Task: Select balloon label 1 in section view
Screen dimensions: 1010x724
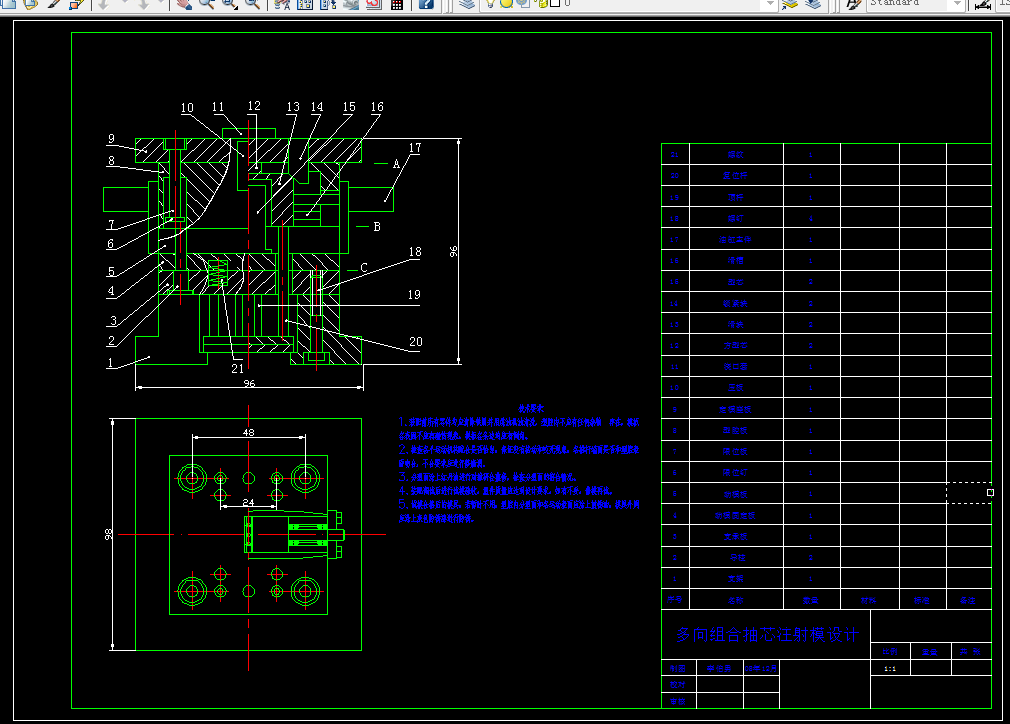Action: 110,362
